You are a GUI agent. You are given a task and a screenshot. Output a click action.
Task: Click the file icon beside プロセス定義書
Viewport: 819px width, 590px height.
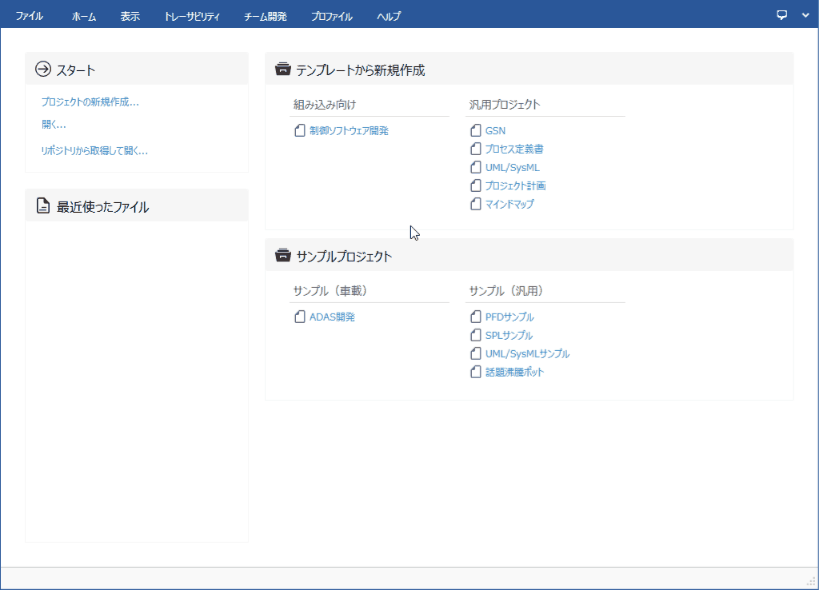475,148
